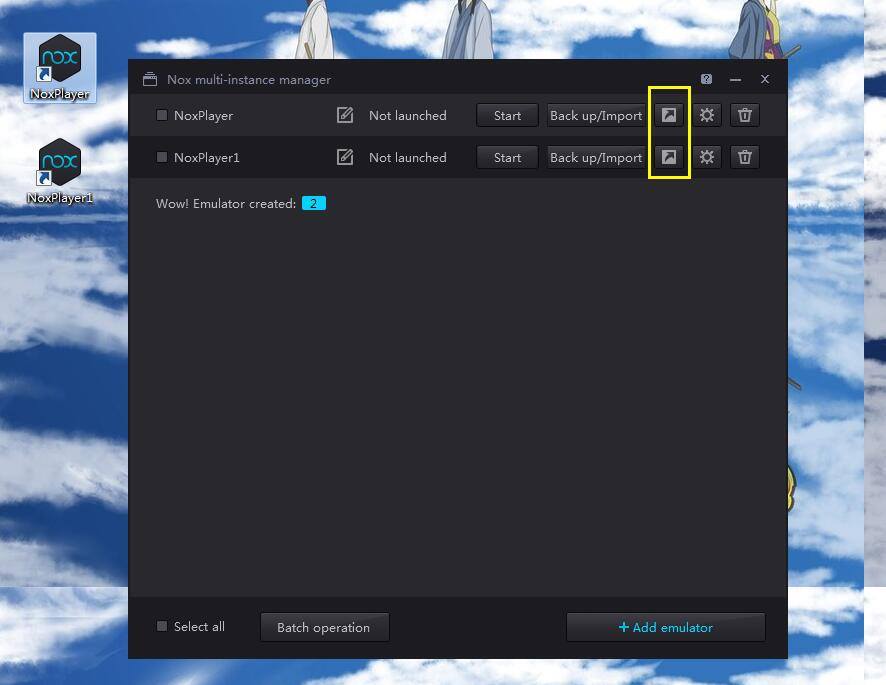Click the 'Wow! Emulator created:' label
Screen dimensions: 886x685
226,203
